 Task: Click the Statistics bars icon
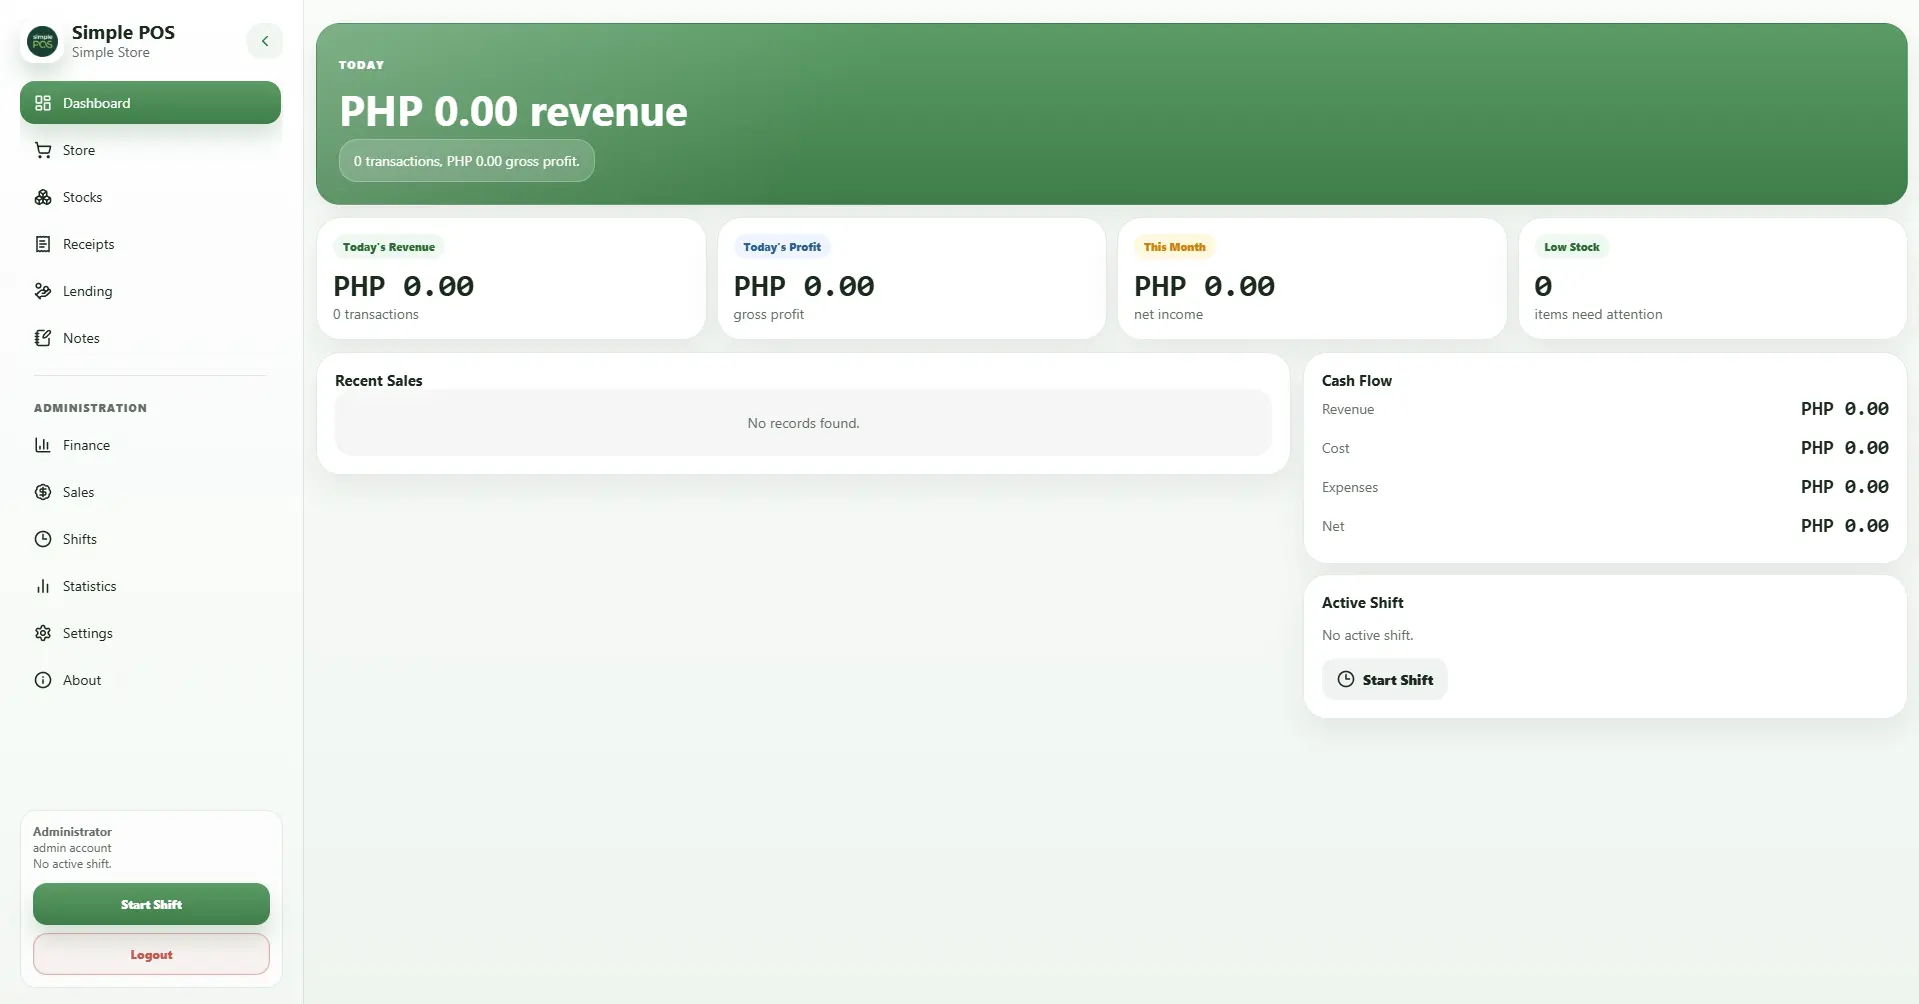tap(43, 586)
